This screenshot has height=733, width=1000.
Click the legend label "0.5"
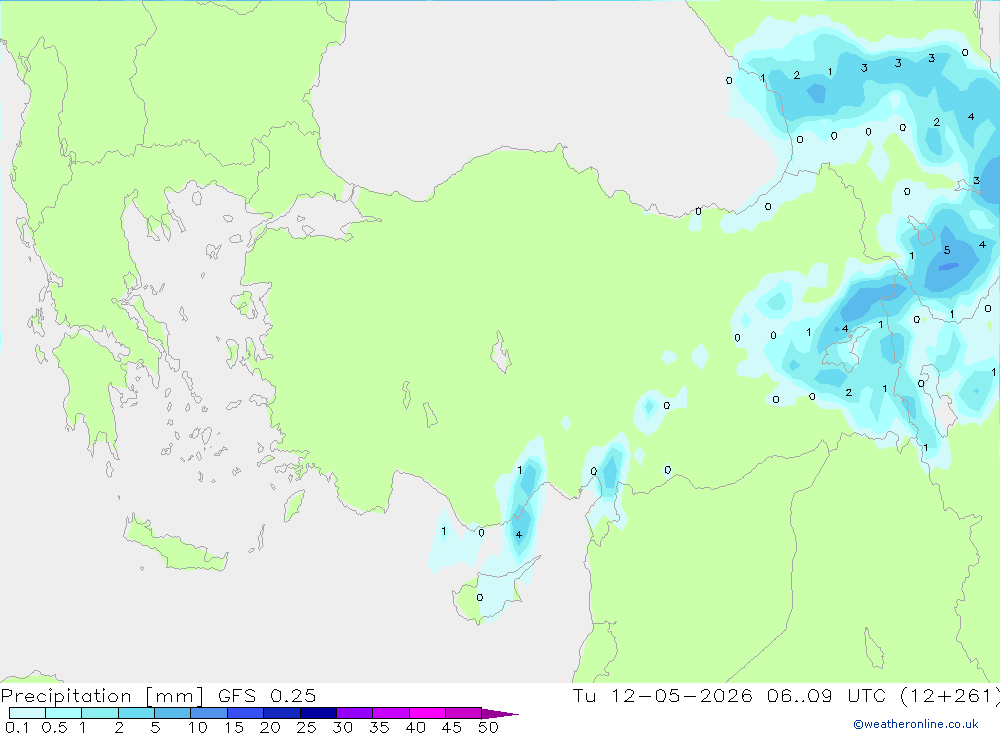point(54,727)
